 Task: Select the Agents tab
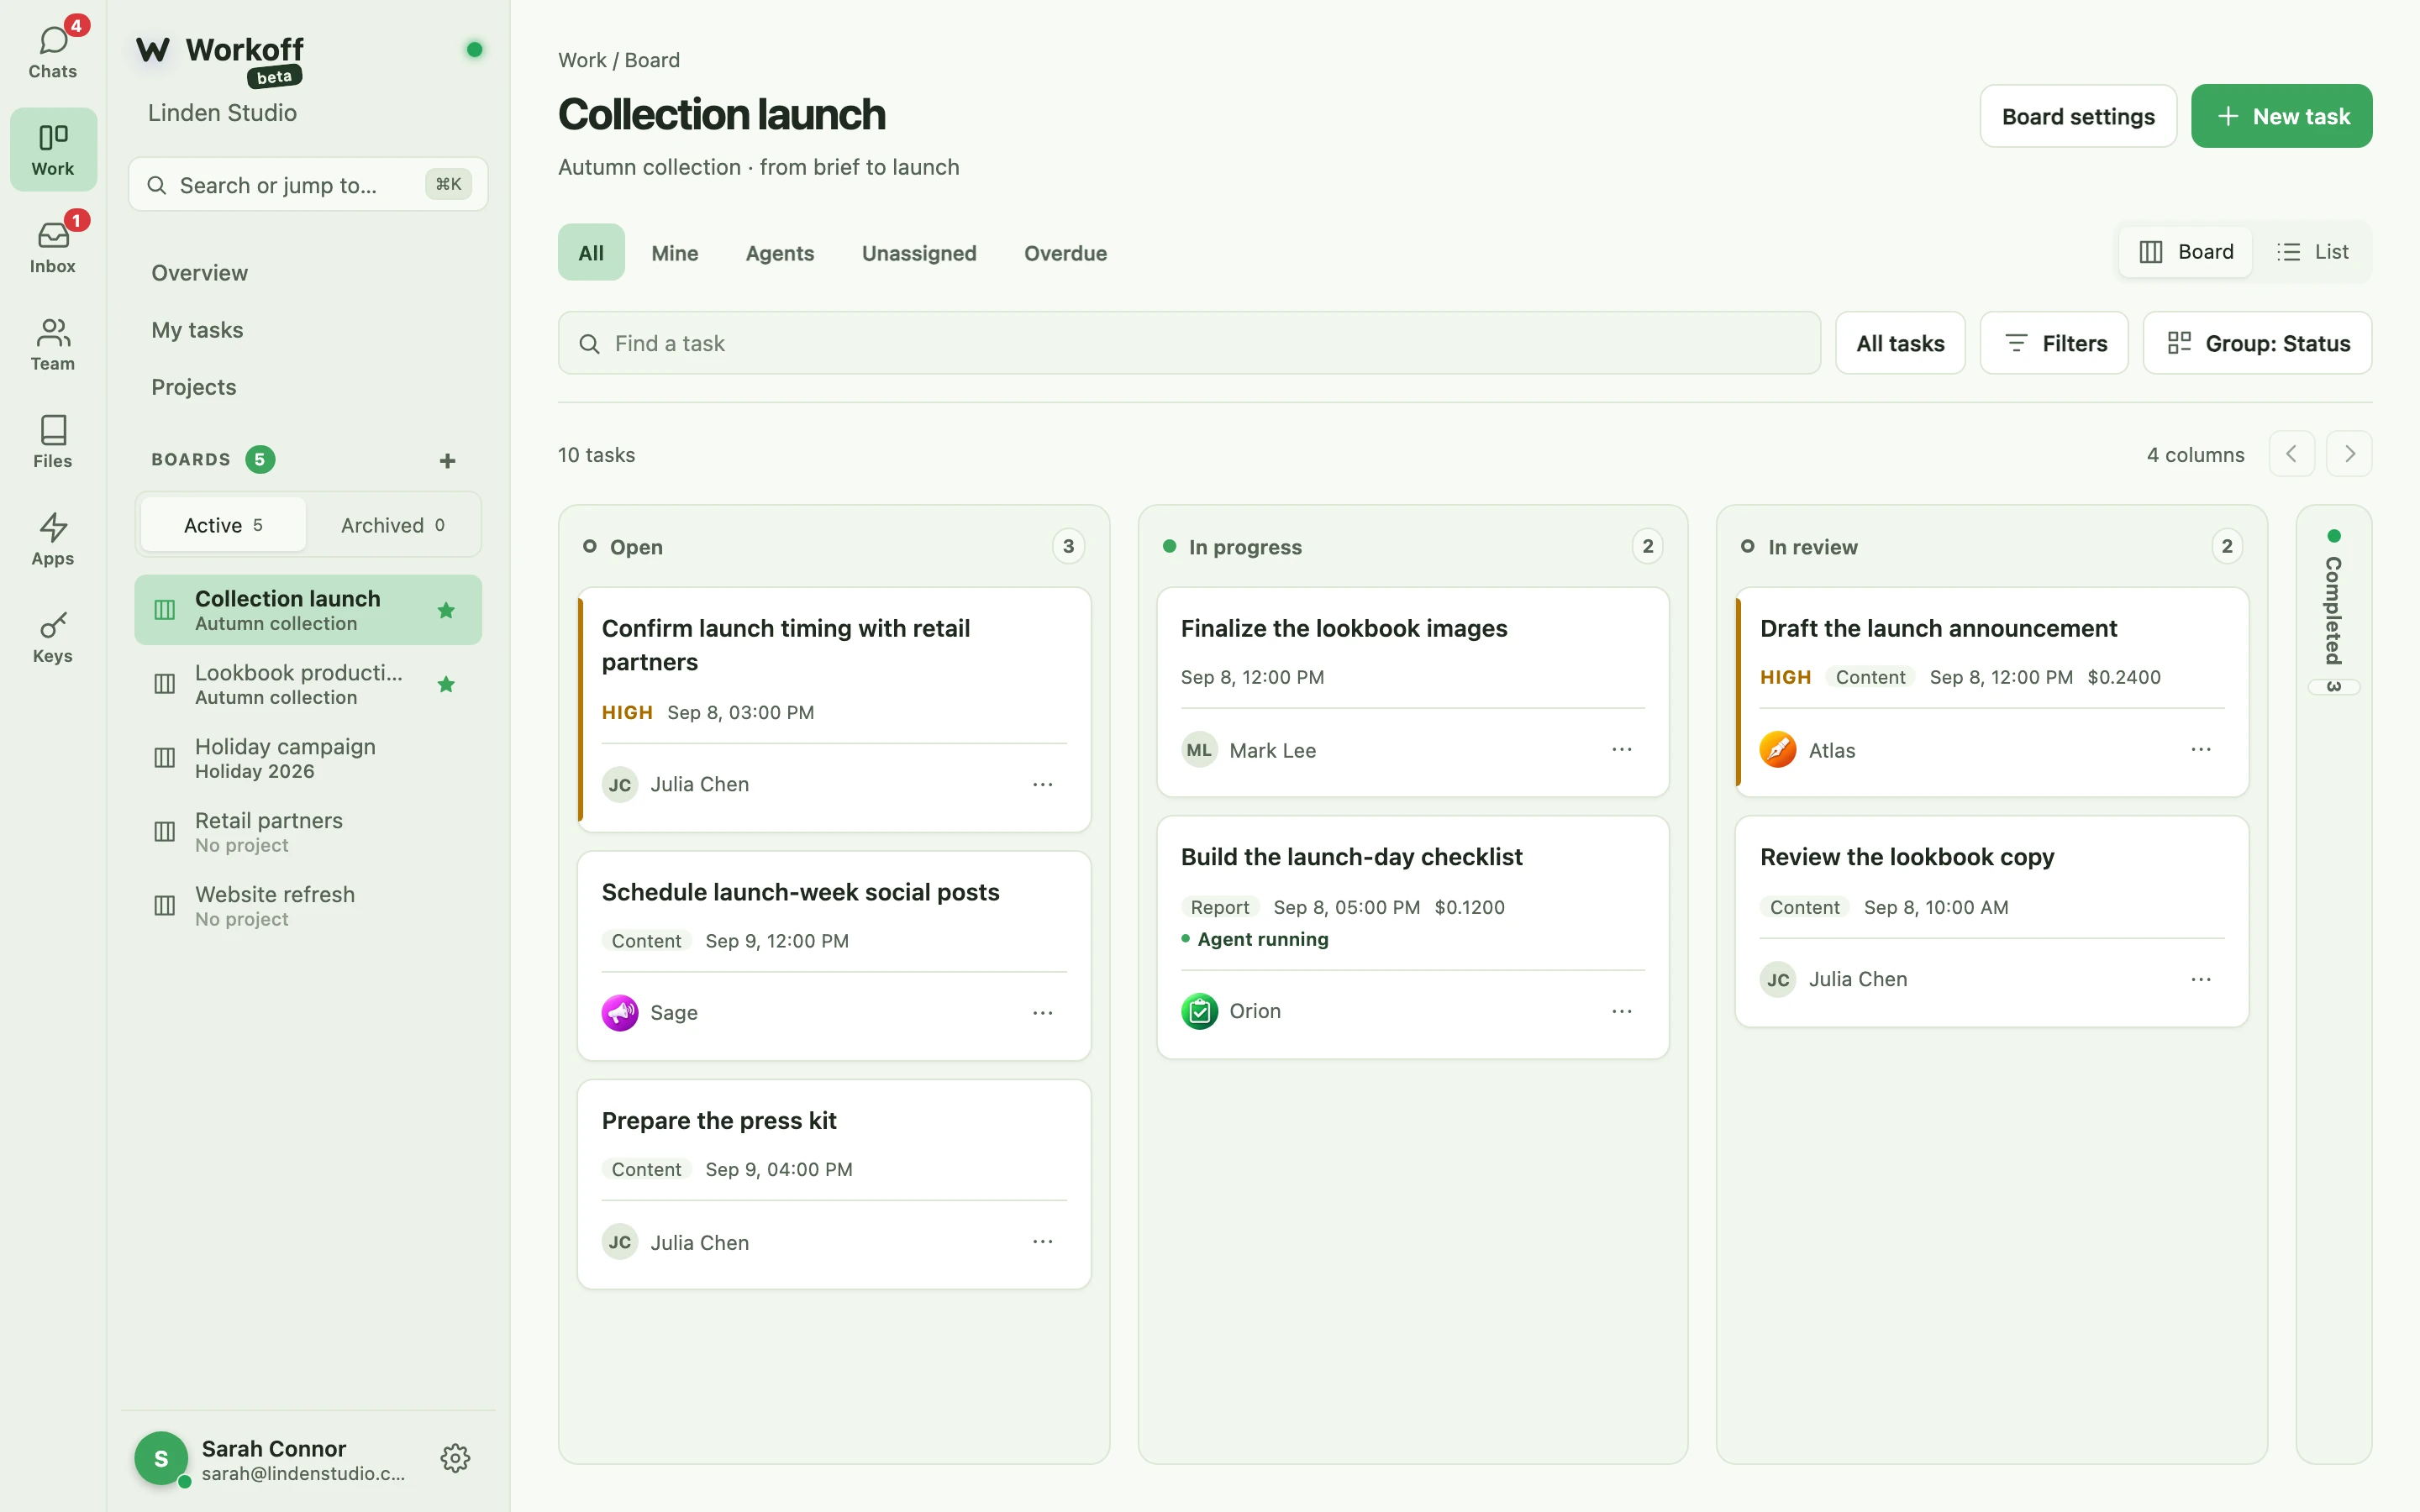[780, 253]
